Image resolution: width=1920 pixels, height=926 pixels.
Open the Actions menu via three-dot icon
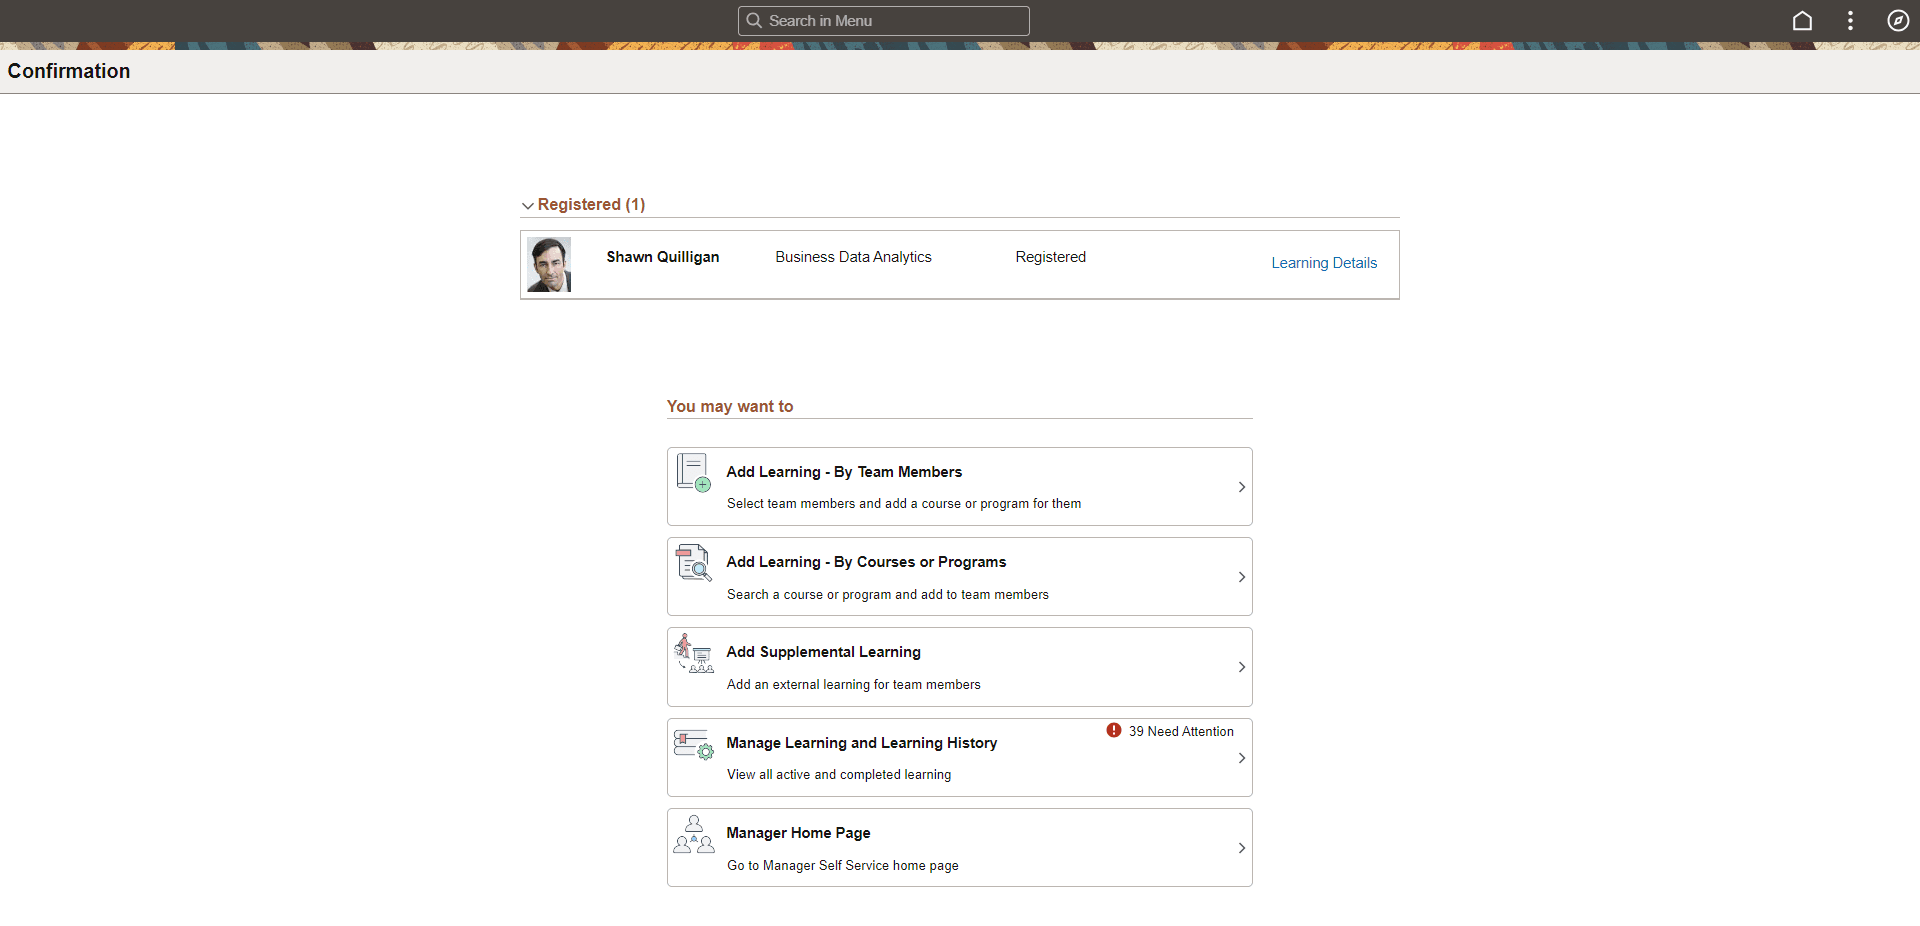(x=1850, y=20)
